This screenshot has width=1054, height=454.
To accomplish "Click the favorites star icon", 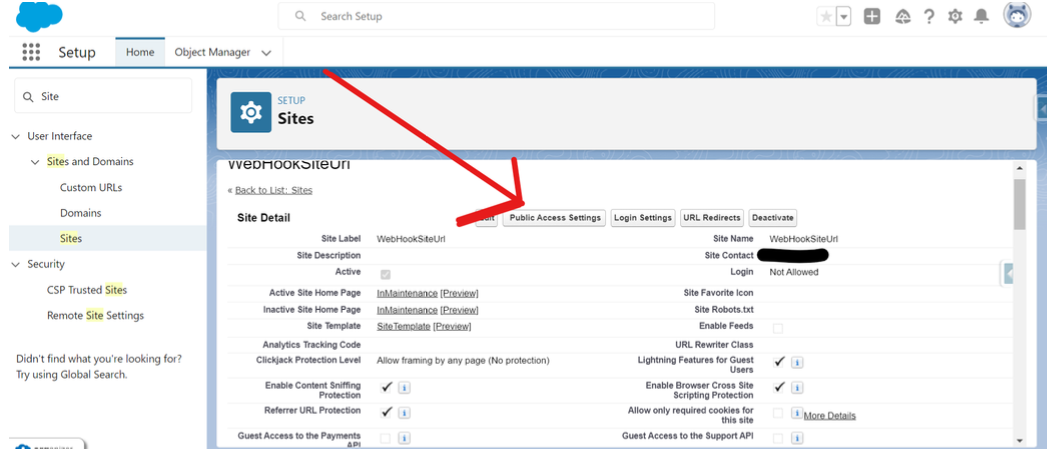I will [x=826, y=17].
